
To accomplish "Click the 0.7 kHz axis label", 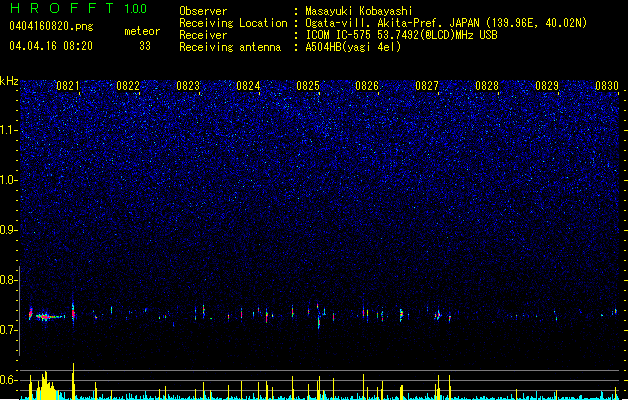I will [8, 330].
